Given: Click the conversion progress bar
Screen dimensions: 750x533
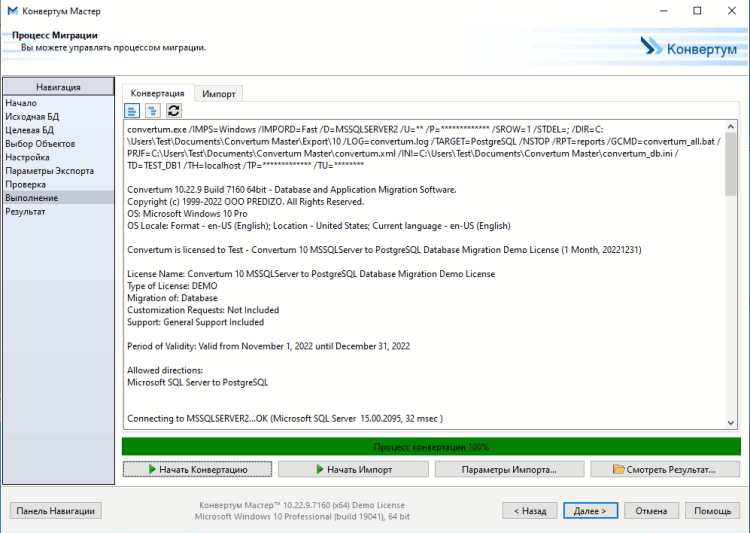Looking at the screenshot, I should coord(431,447).
